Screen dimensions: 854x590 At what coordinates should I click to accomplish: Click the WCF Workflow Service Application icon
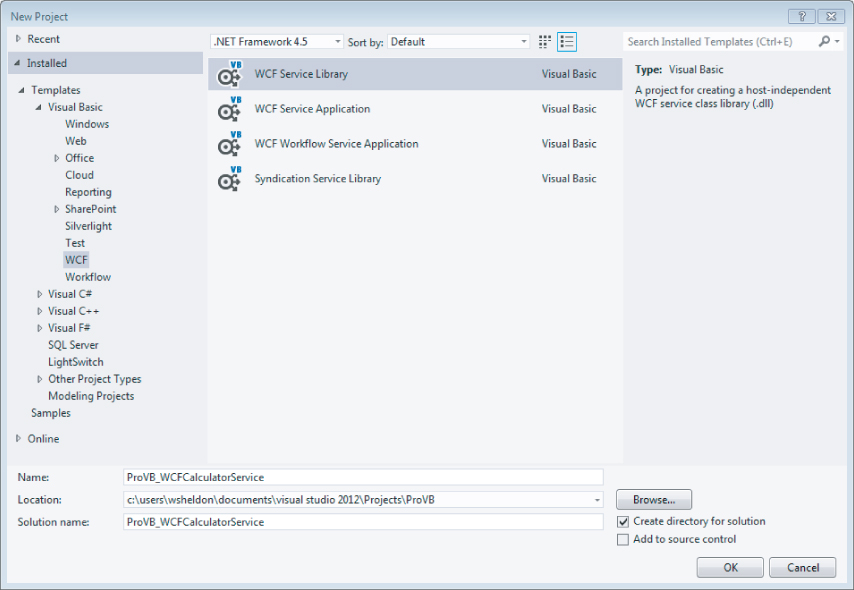coord(229,144)
